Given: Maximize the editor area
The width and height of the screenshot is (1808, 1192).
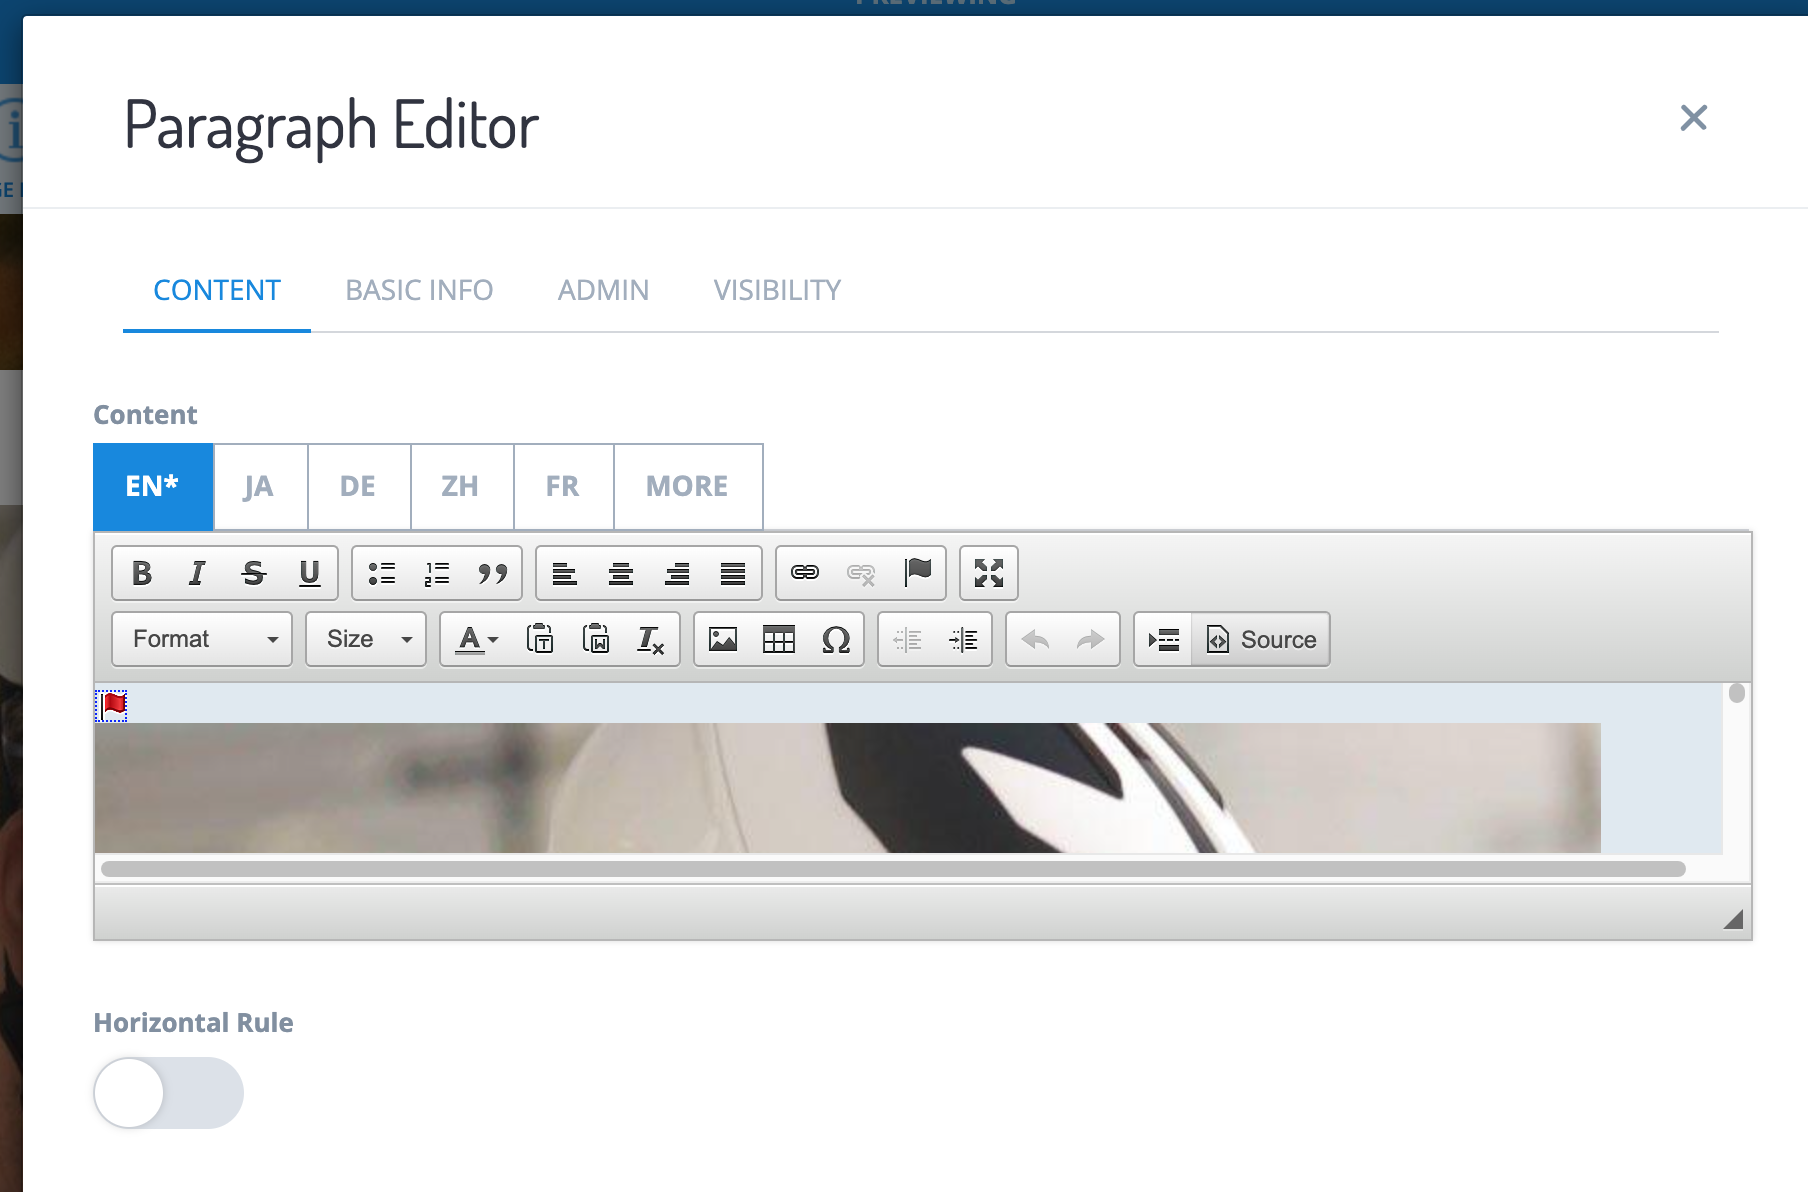Looking at the screenshot, I should pos(988,573).
